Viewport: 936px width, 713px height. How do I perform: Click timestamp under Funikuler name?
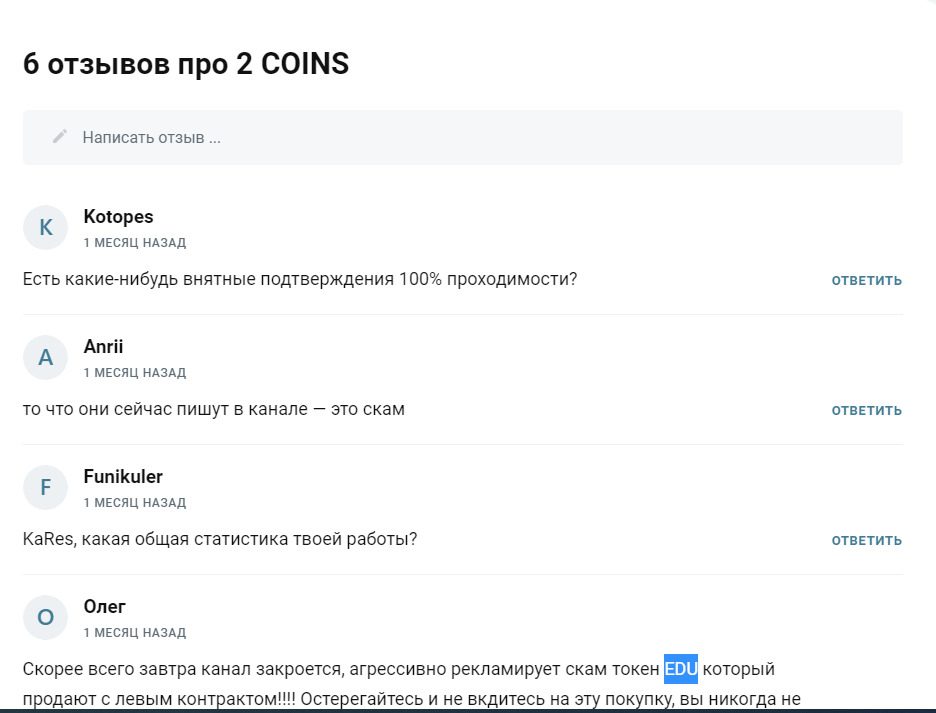point(135,503)
